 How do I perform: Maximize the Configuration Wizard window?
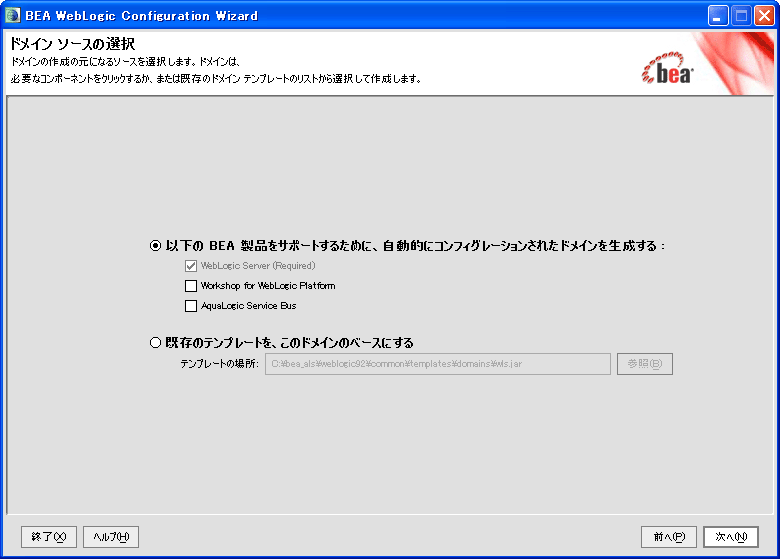[x=741, y=16]
